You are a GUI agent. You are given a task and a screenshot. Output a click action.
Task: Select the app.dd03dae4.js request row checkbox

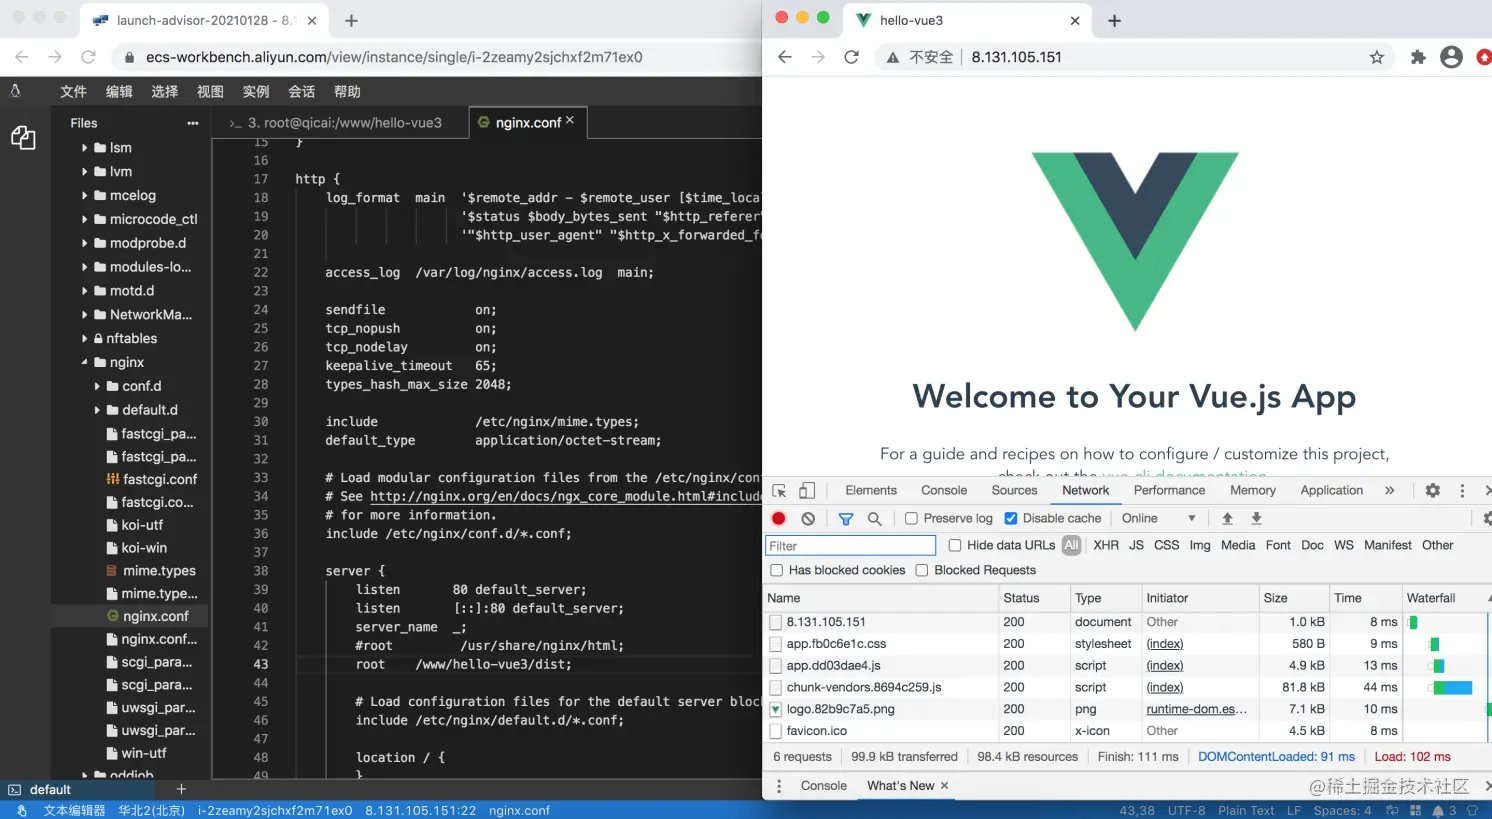pyautogui.click(x=775, y=666)
